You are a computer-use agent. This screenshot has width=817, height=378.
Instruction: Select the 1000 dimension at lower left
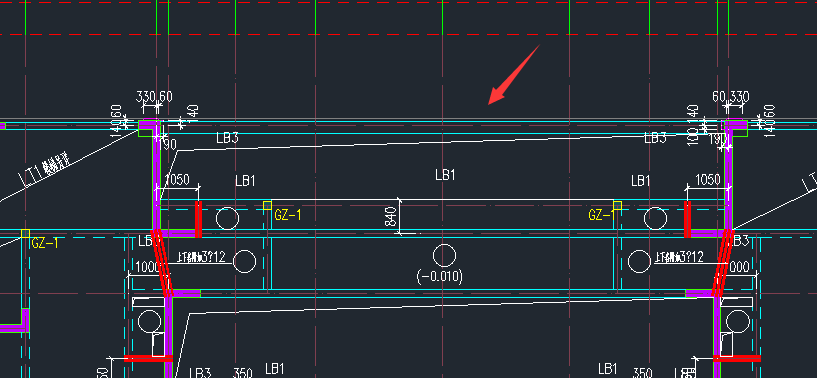[x=147, y=267]
